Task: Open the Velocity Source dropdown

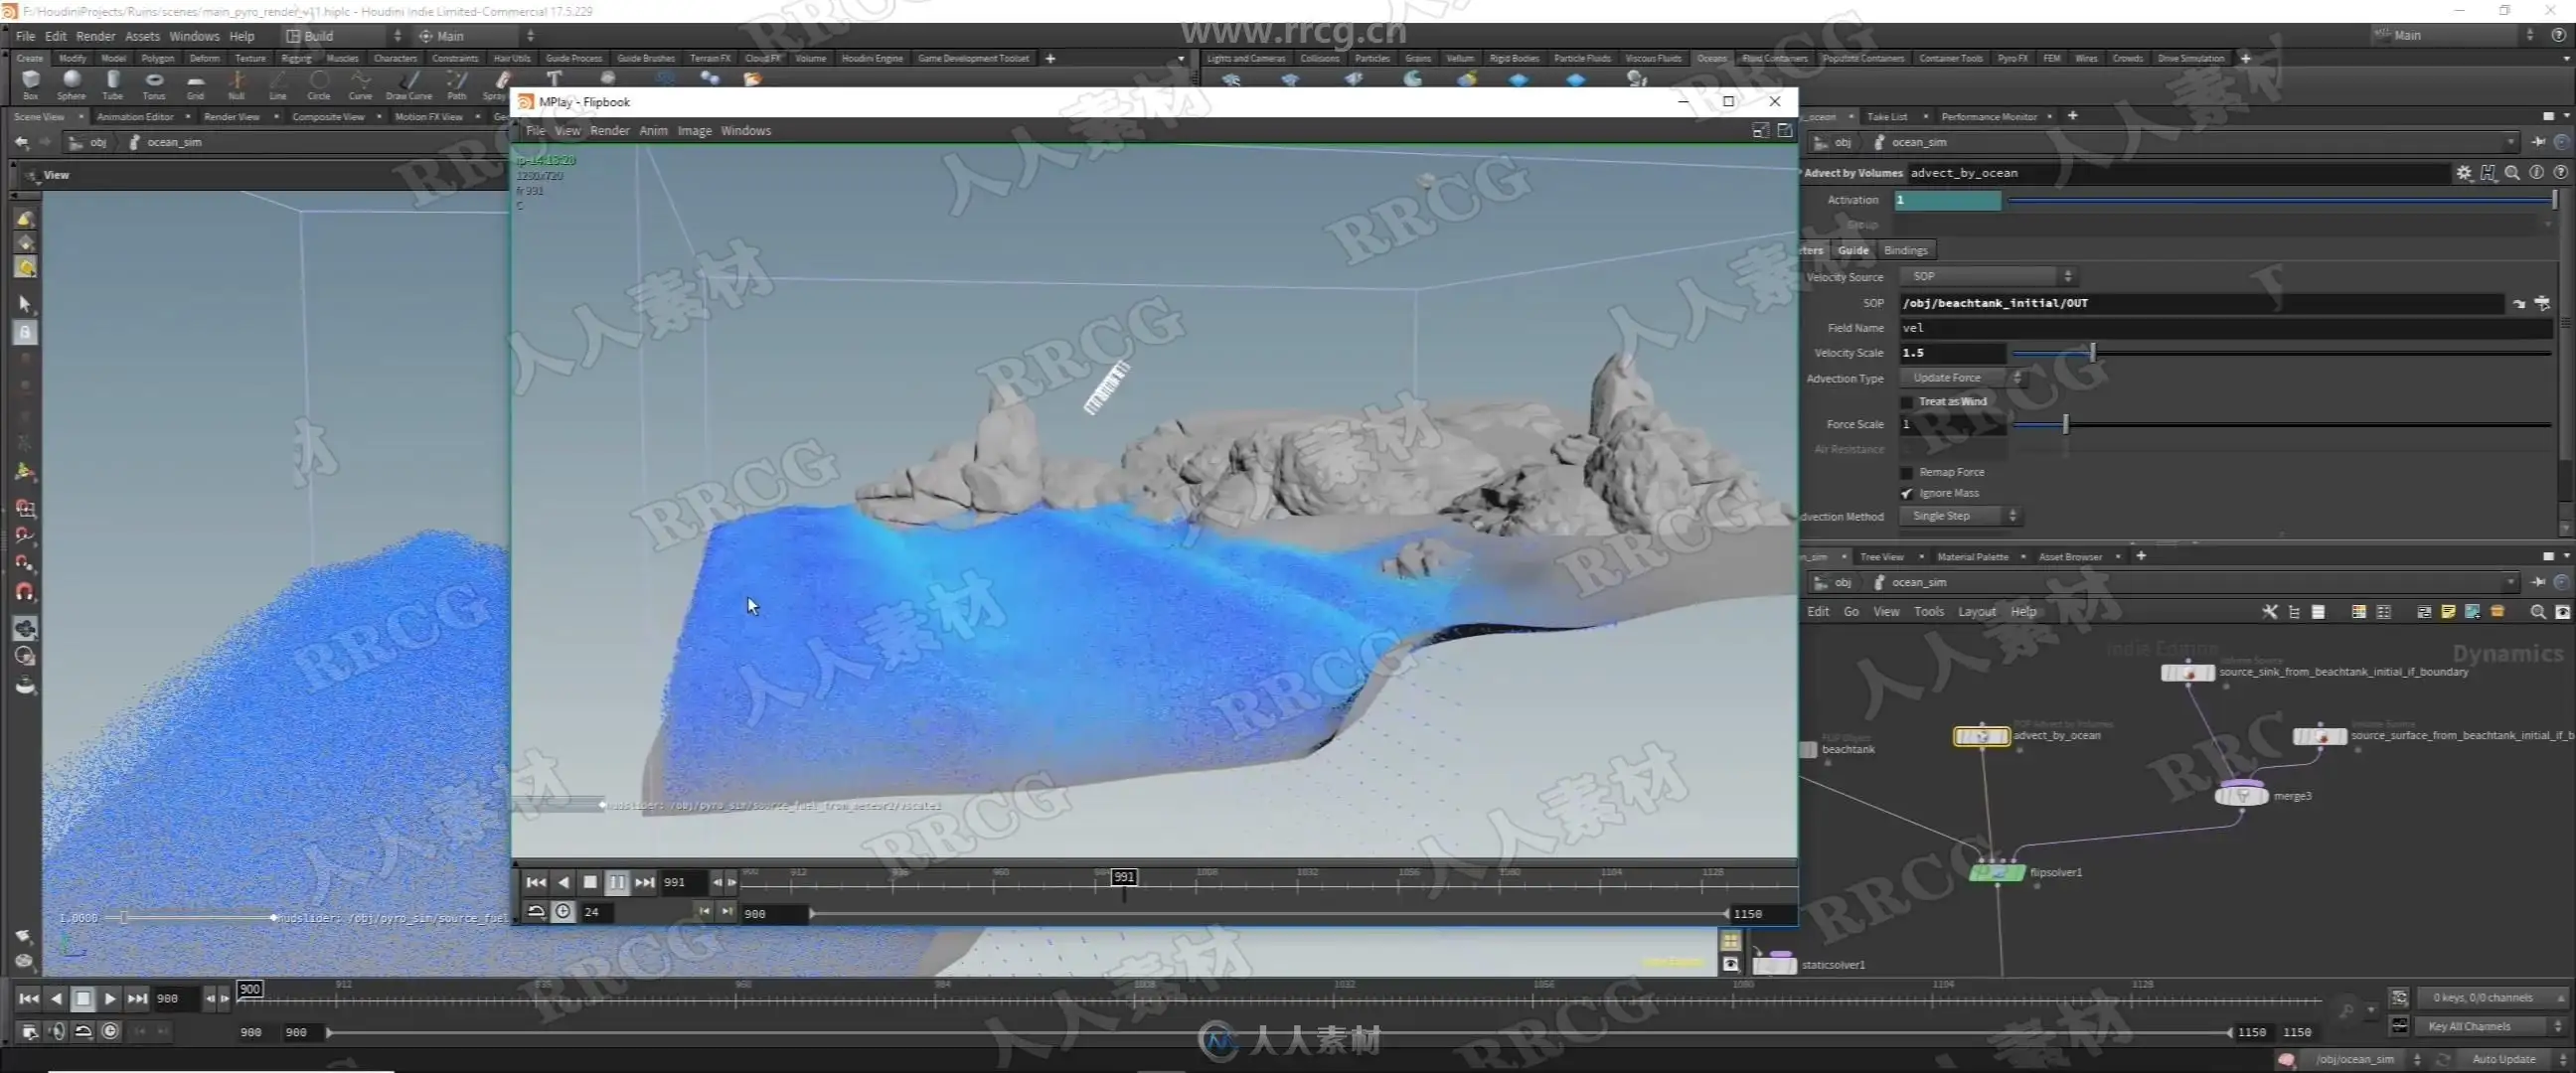Action: pyautogui.click(x=1987, y=277)
